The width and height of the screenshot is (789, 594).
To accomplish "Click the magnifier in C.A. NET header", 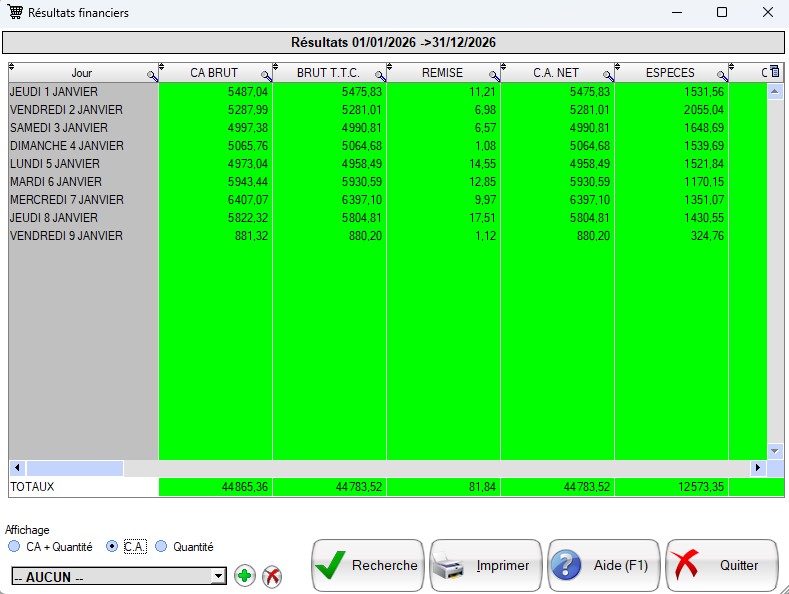I will point(608,75).
